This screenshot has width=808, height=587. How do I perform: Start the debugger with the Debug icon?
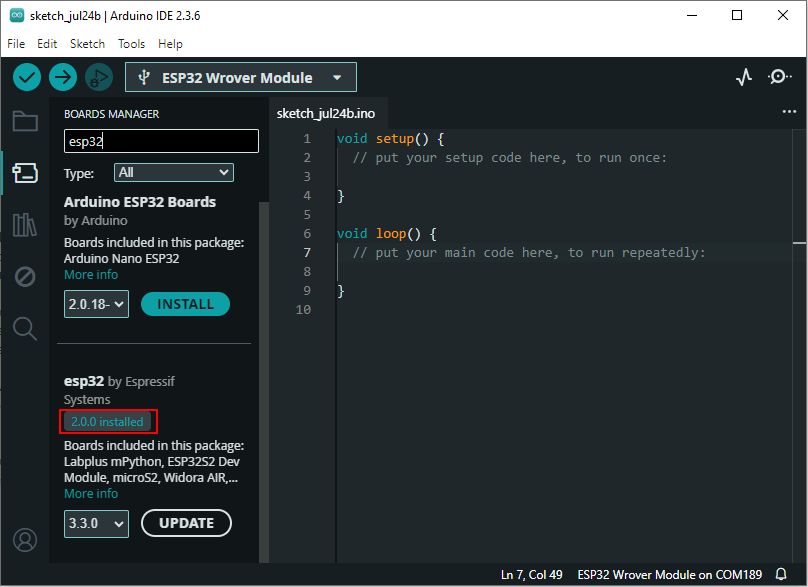point(99,78)
